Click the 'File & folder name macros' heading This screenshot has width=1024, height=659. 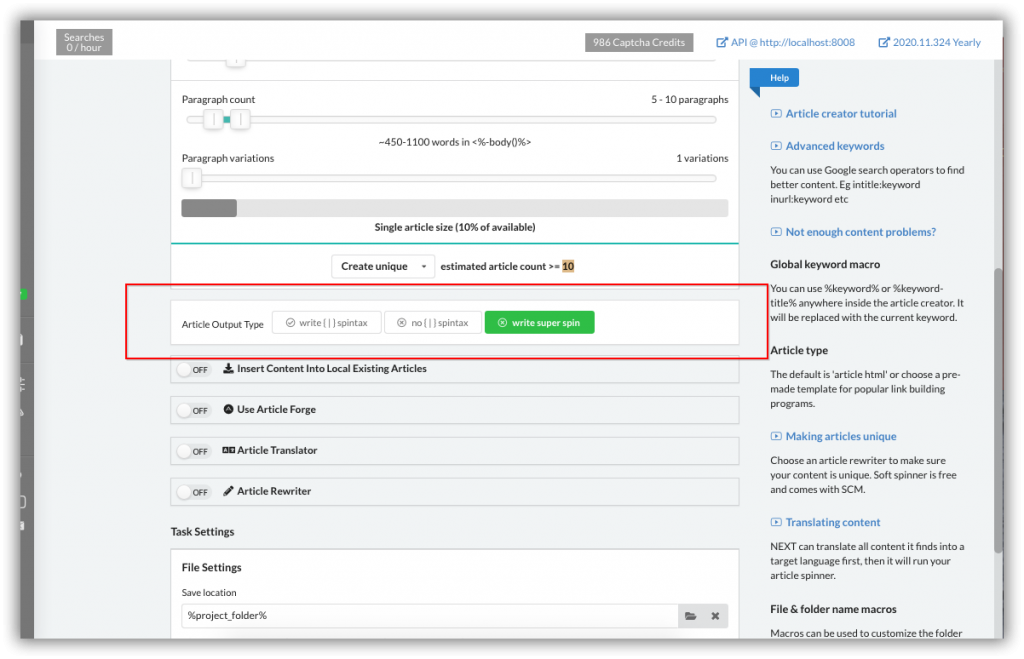833,609
